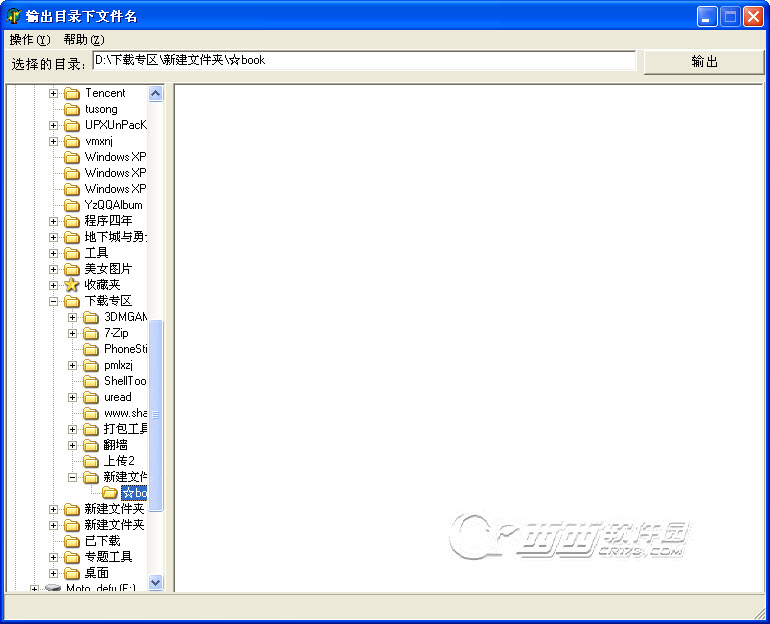This screenshot has height=624, width=770.
Task: Click the 已下载 folder icon
Action: tap(72, 541)
